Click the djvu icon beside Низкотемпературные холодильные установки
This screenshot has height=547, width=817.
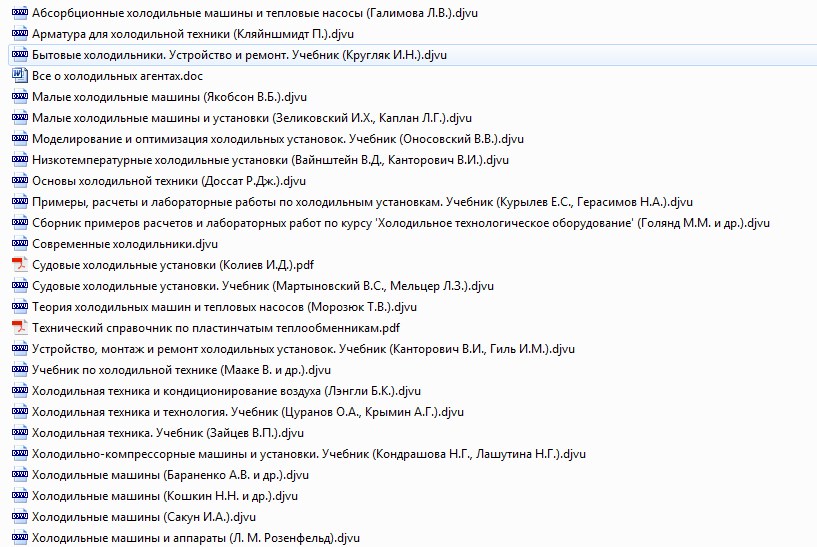[20, 159]
